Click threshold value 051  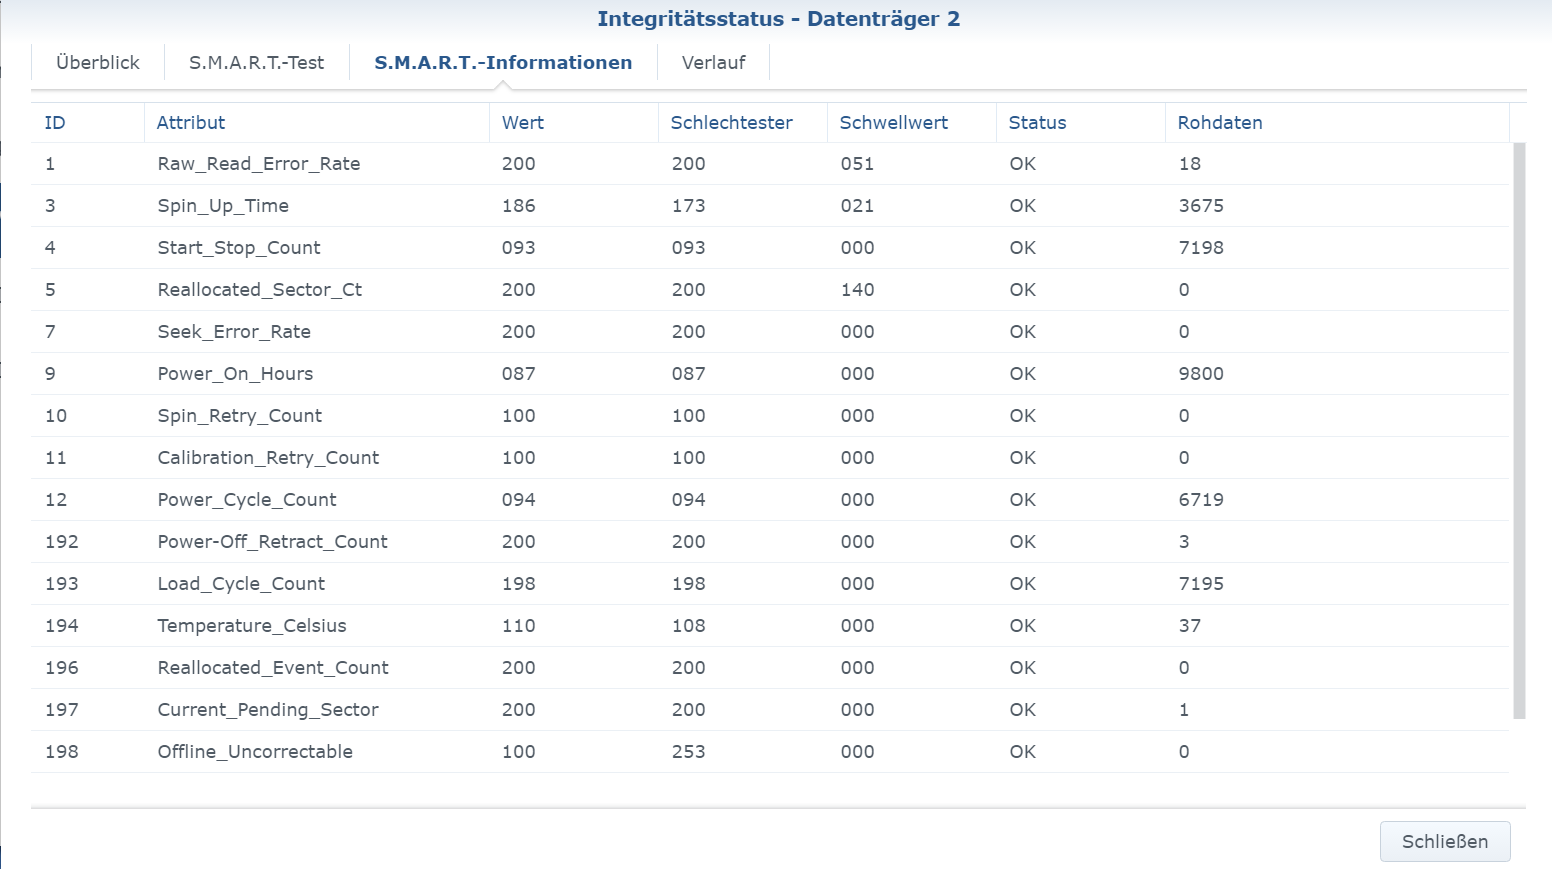tap(857, 164)
